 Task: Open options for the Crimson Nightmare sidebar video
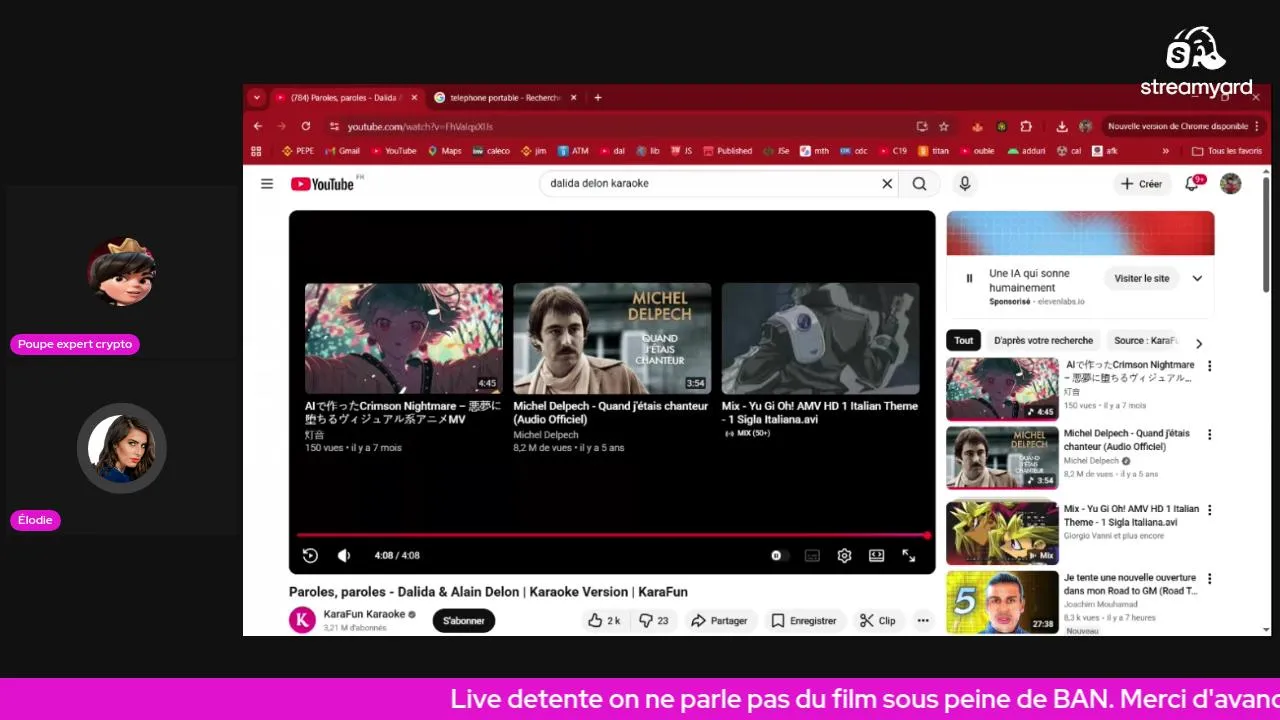pos(1209,366)
